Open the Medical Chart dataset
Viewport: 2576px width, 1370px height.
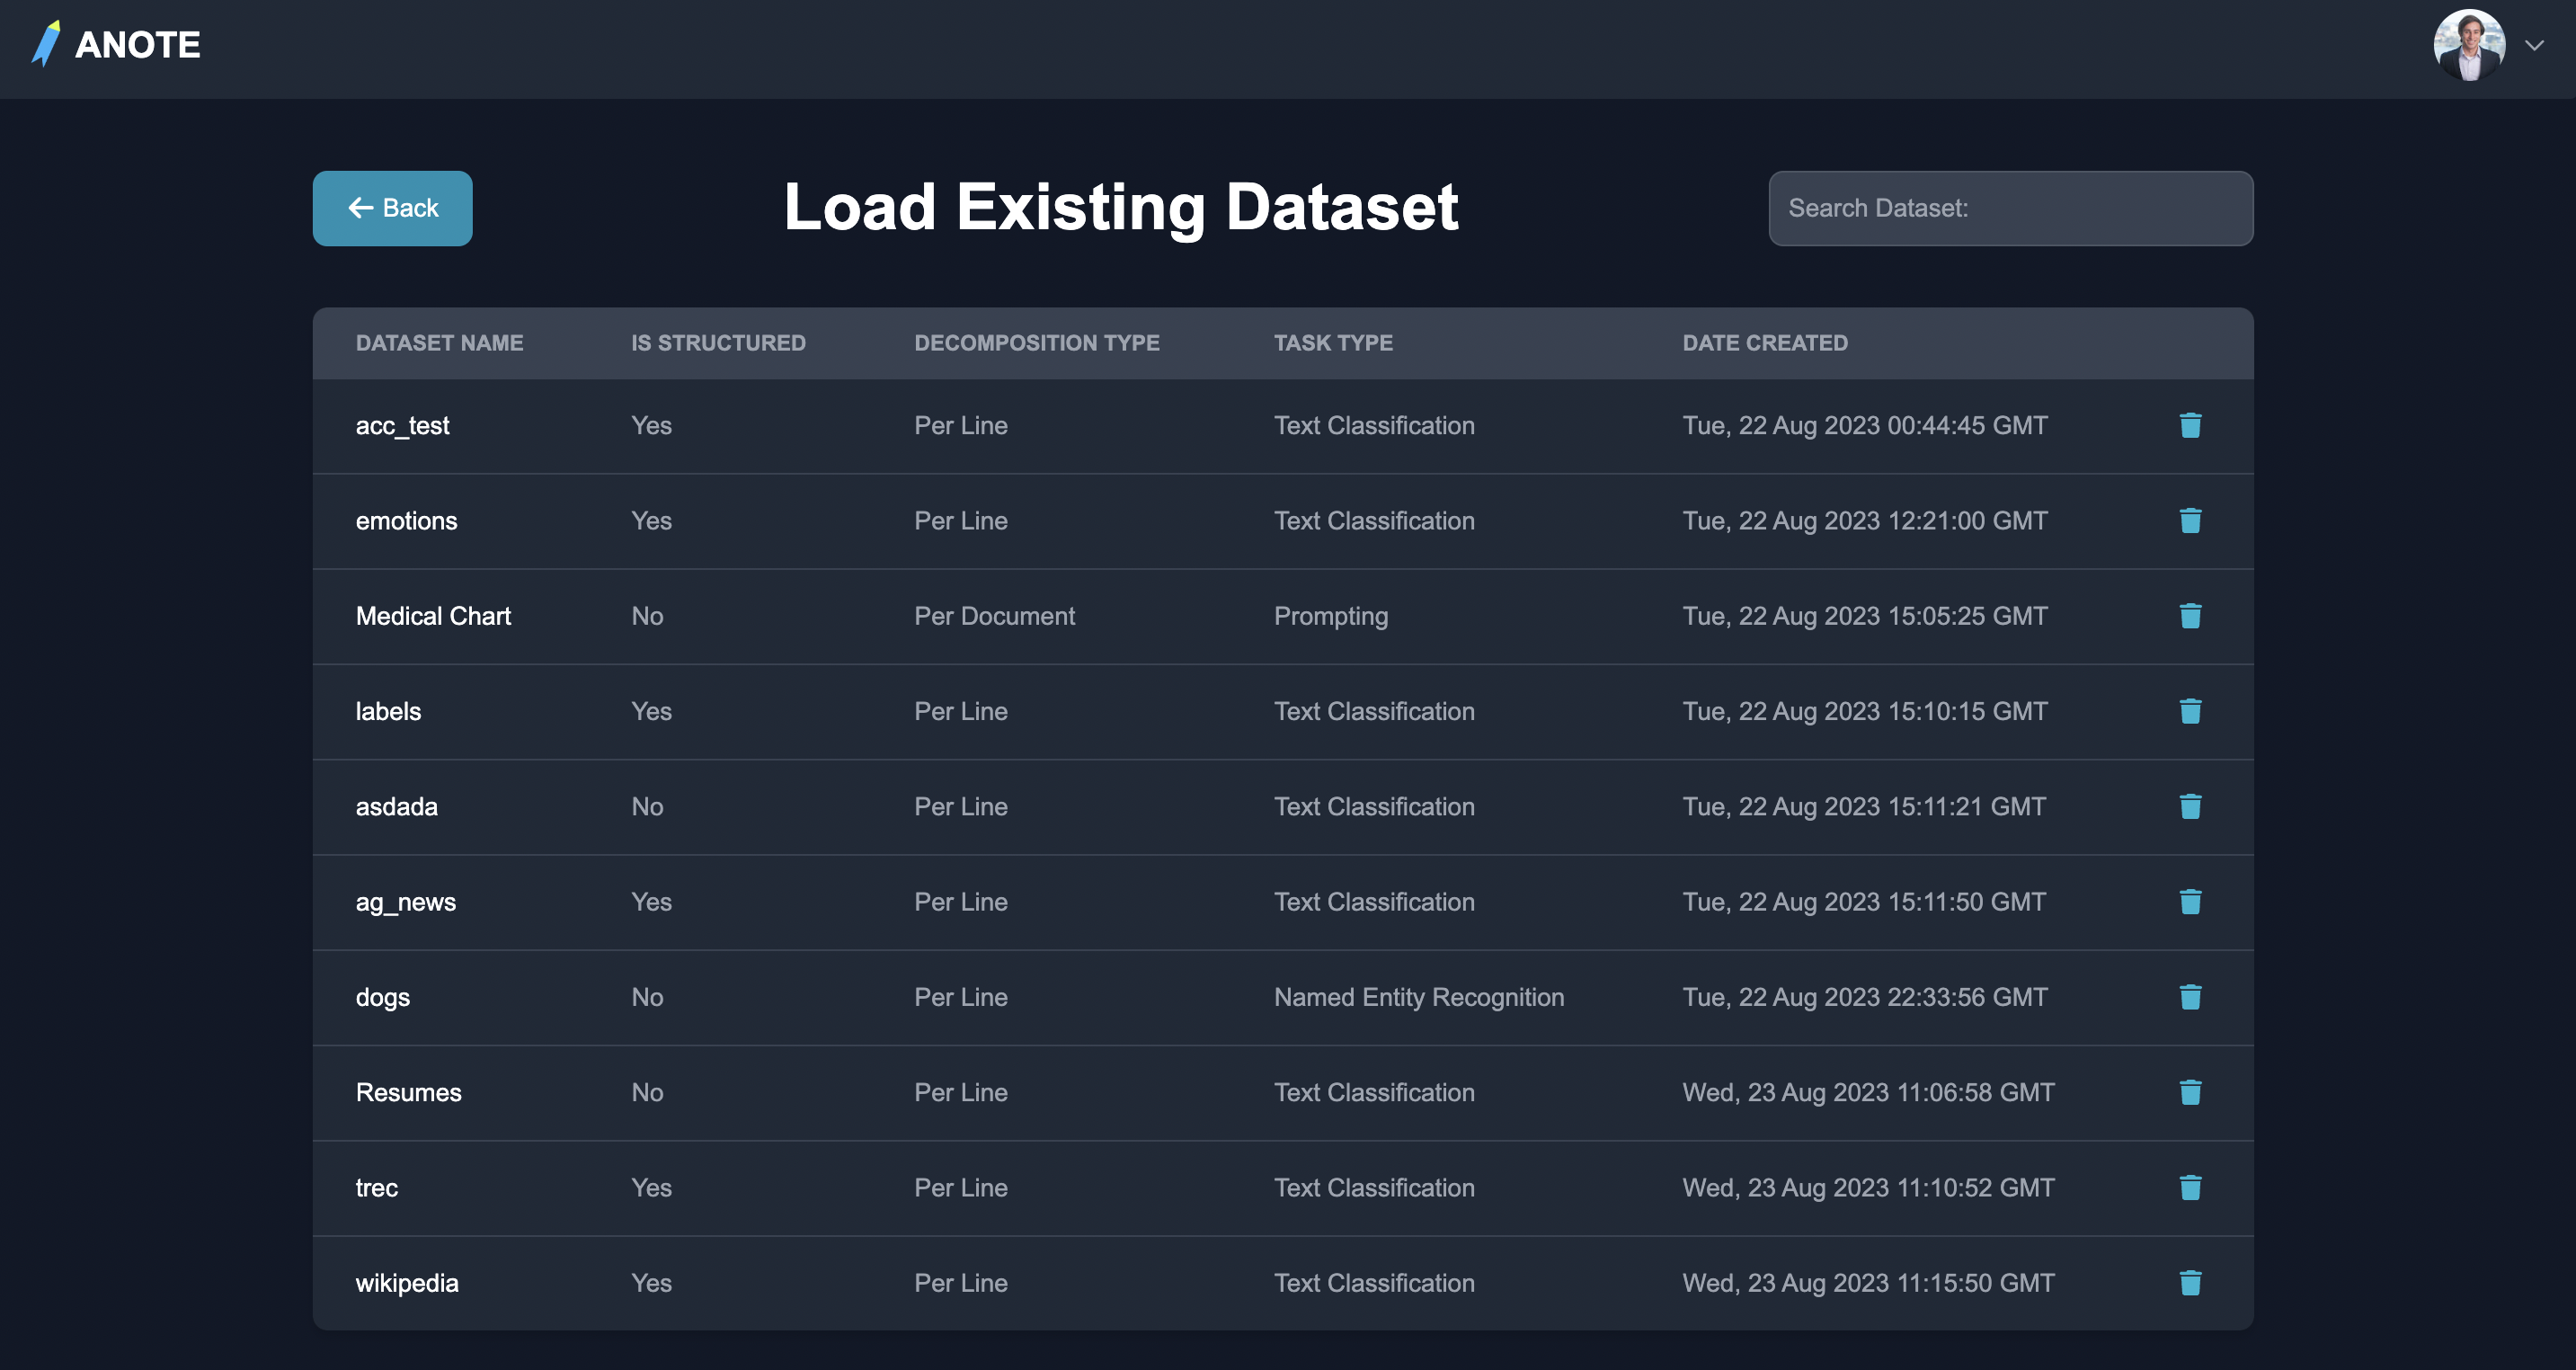(x=433, y=616)
